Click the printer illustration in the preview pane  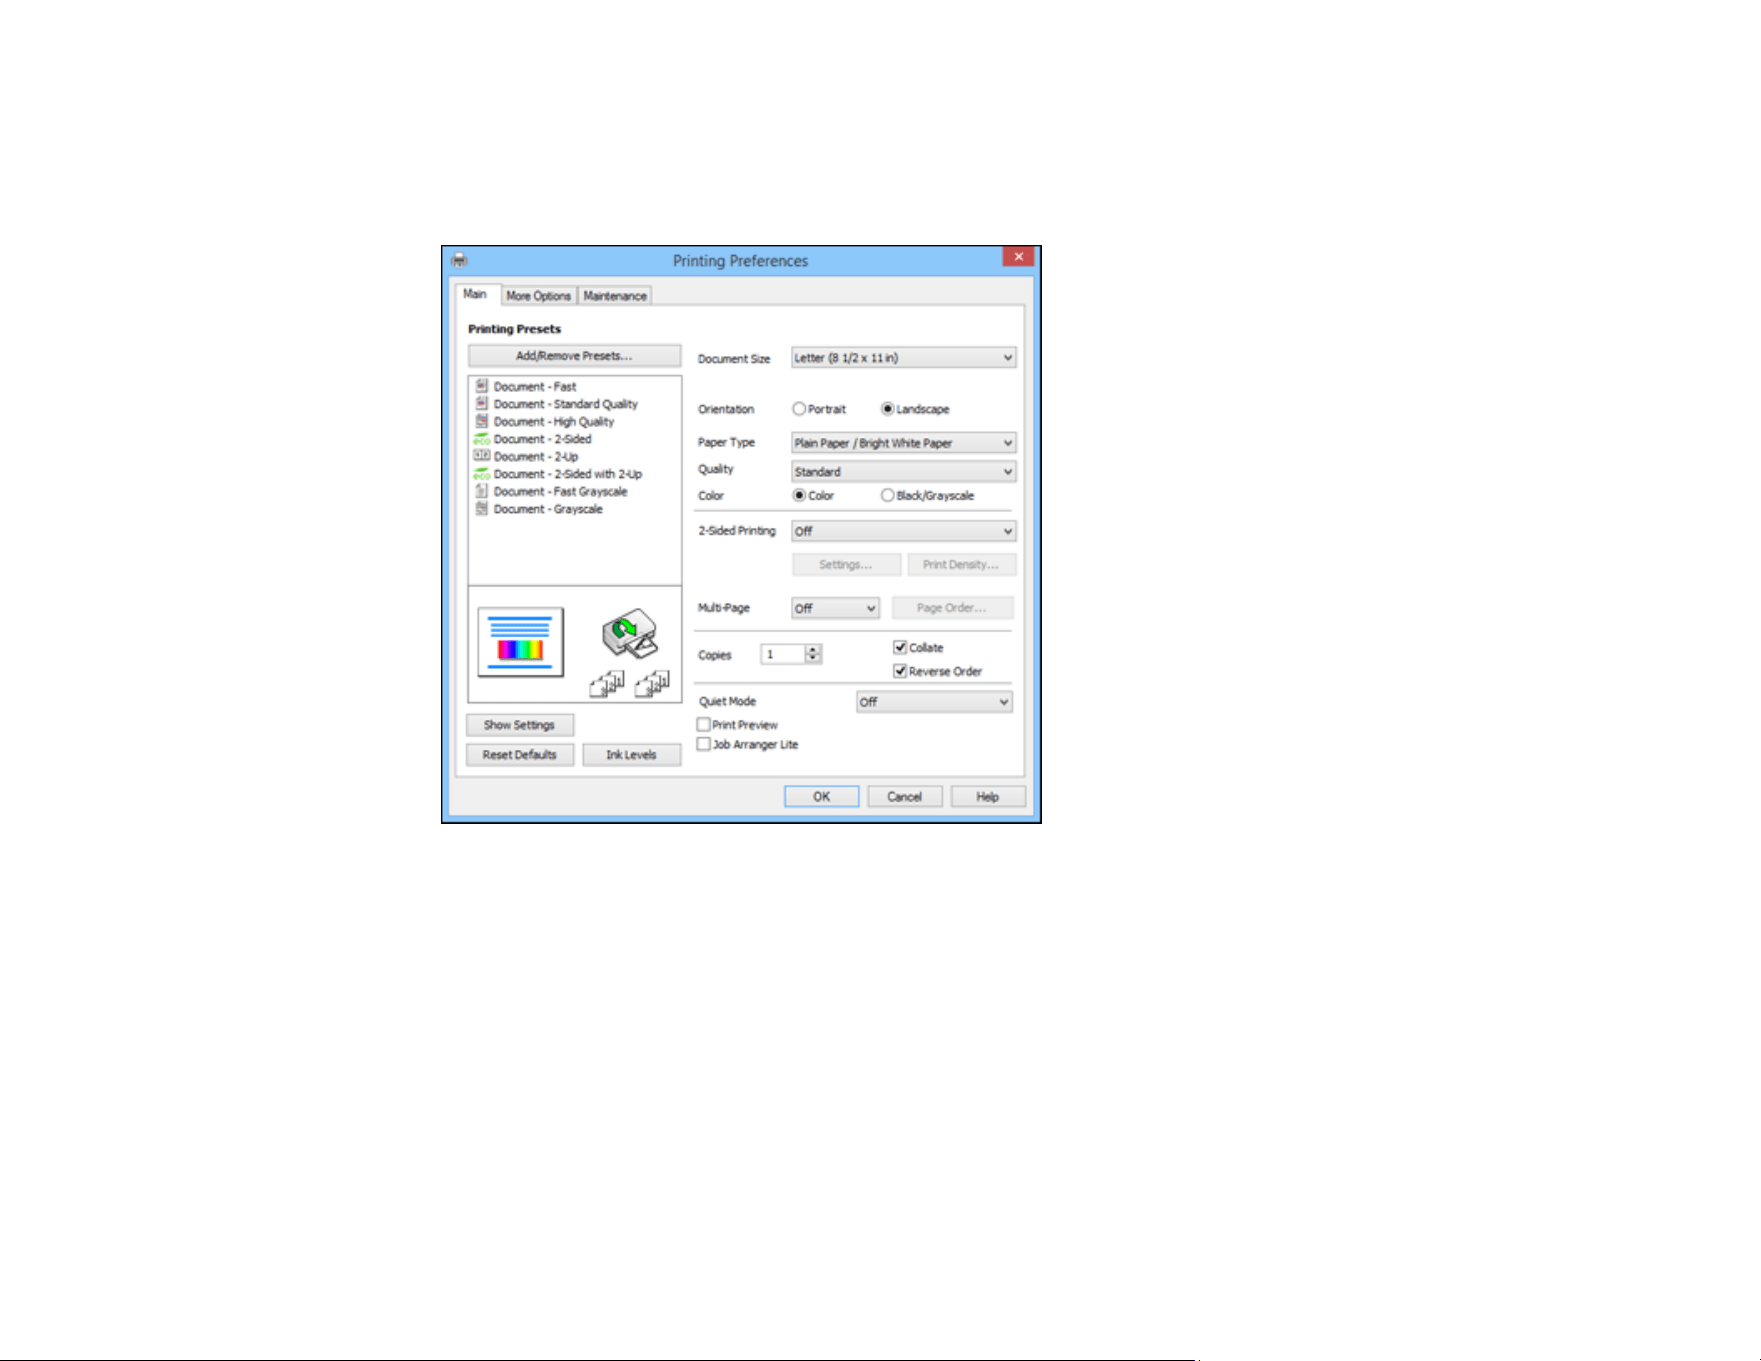630,634
